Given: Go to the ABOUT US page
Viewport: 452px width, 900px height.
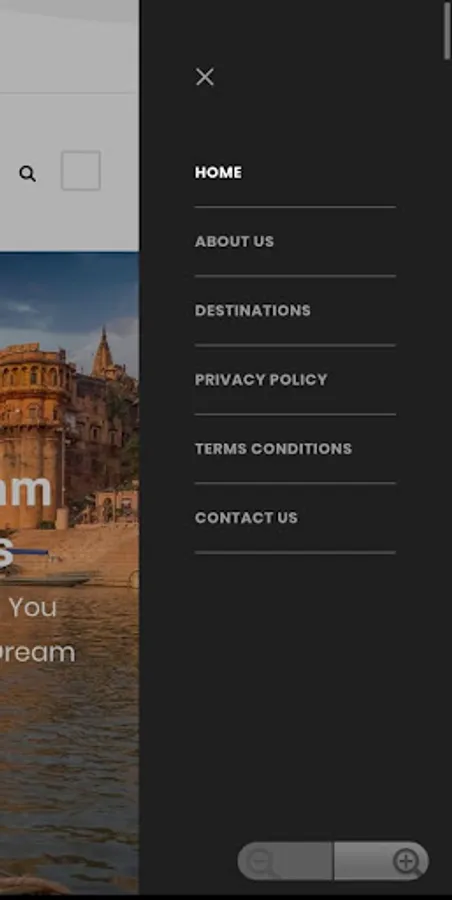Looking at the screenshot, I should 234,242.
